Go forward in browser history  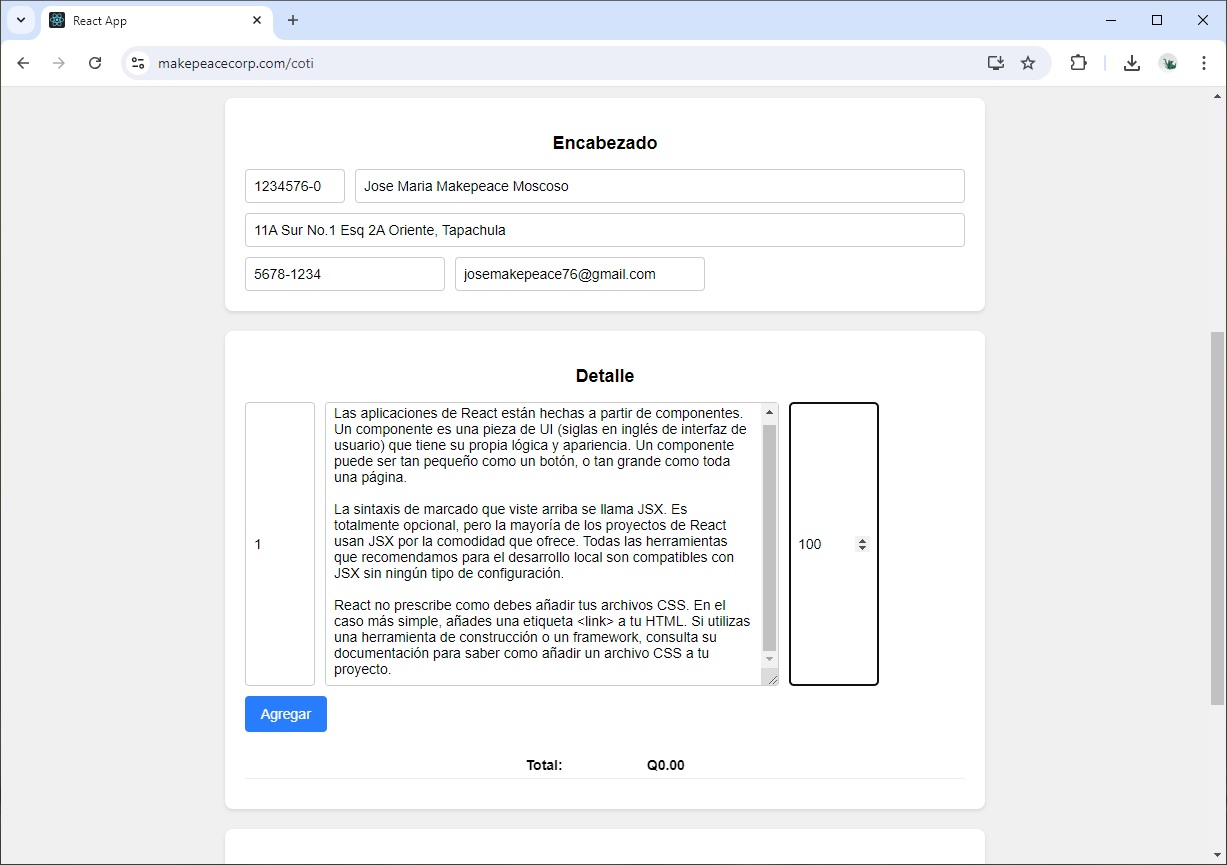(59, 63)
